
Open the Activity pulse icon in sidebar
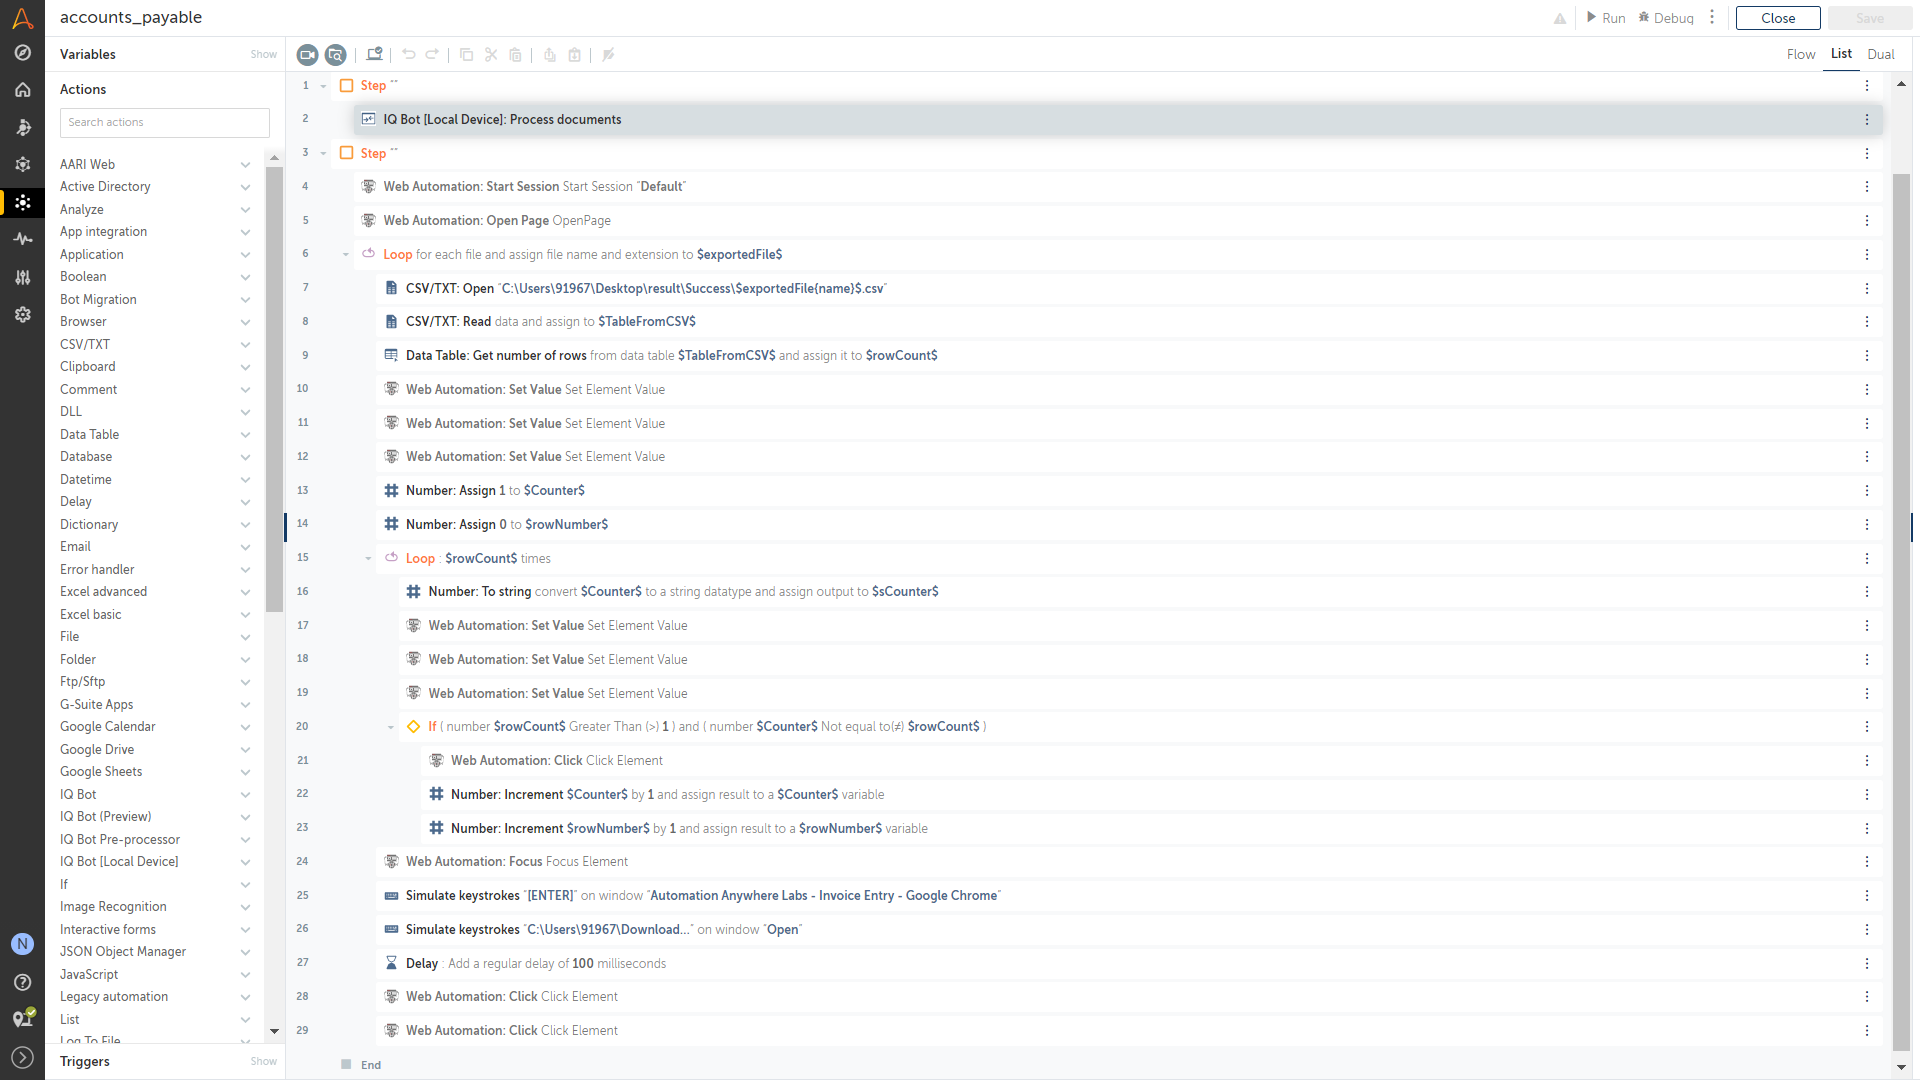tap(22, 239)
